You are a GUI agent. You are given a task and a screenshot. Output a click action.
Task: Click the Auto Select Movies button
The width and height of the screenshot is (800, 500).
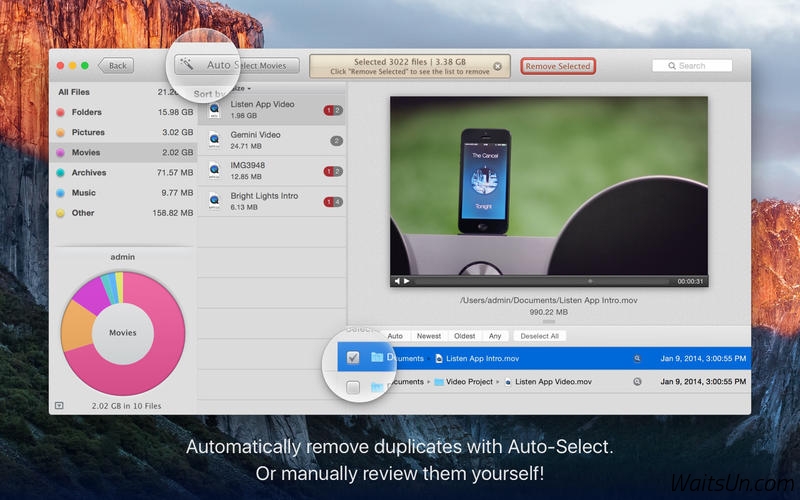click(237, 65)
